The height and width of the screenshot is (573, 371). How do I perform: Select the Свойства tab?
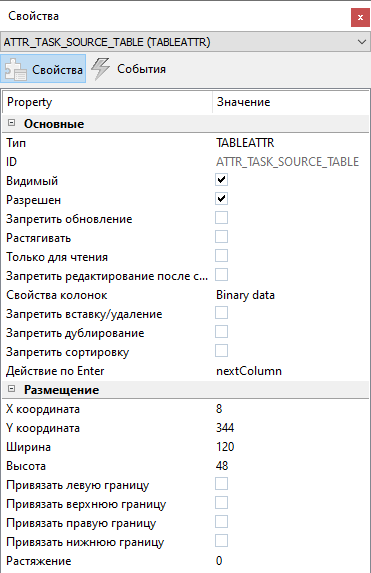click(x=43, y=69)
